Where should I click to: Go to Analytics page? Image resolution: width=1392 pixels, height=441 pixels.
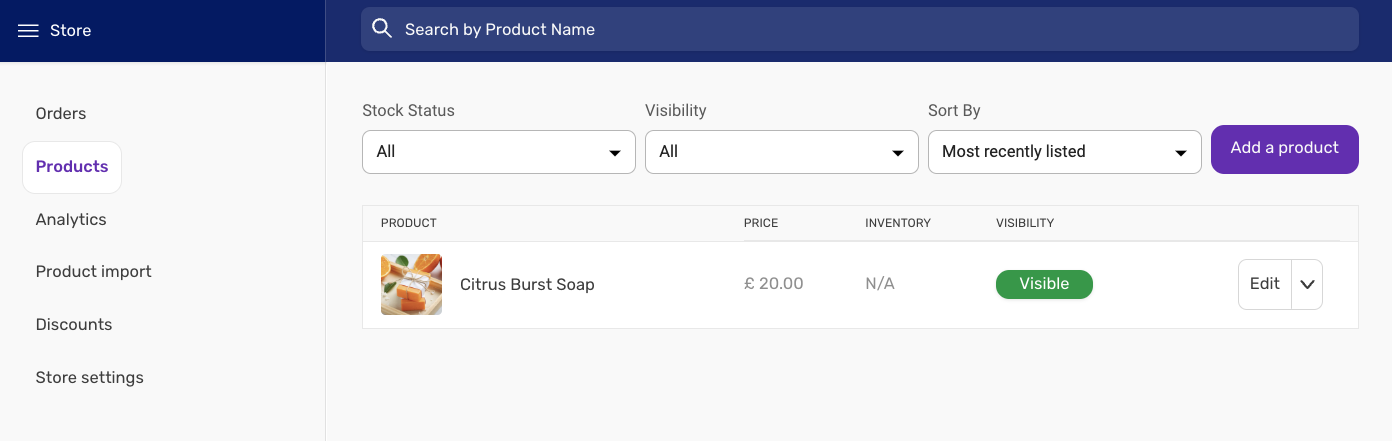point(71,219)
